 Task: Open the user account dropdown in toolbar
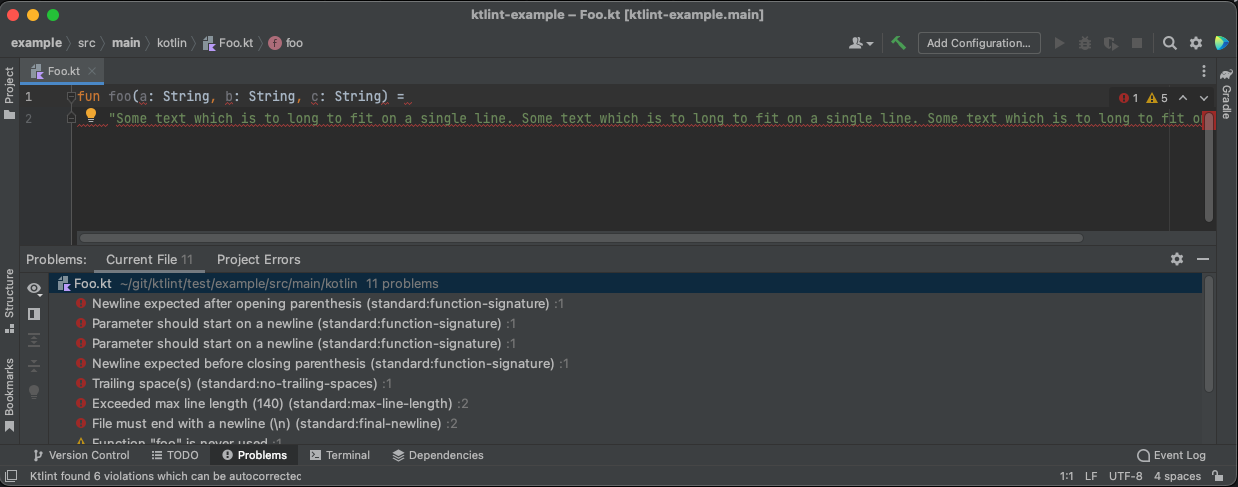click(860, 43)
